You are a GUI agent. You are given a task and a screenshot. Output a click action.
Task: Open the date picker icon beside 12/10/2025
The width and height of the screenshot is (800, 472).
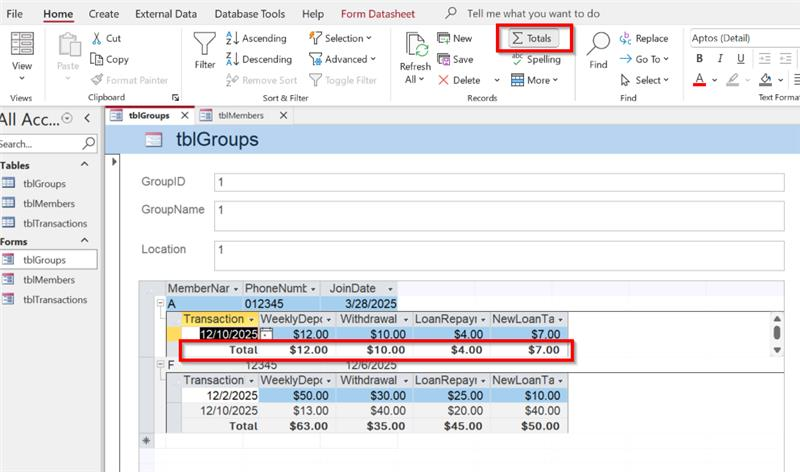pos(266,334)
